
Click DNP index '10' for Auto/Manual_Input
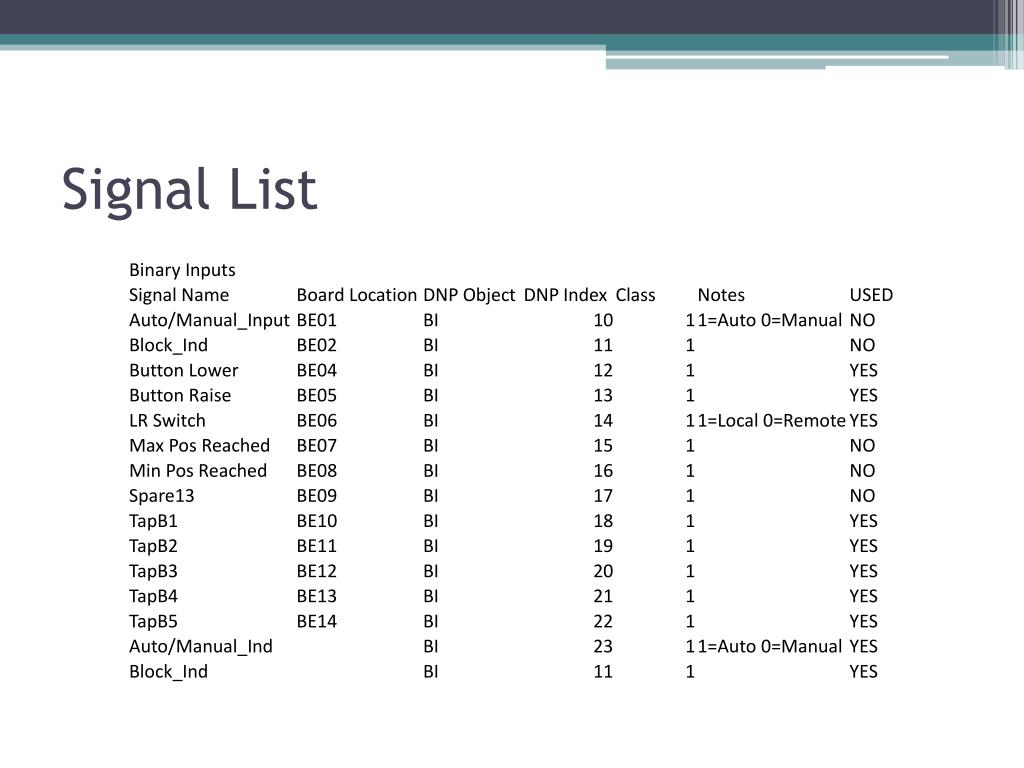click(x=603, y=321)
